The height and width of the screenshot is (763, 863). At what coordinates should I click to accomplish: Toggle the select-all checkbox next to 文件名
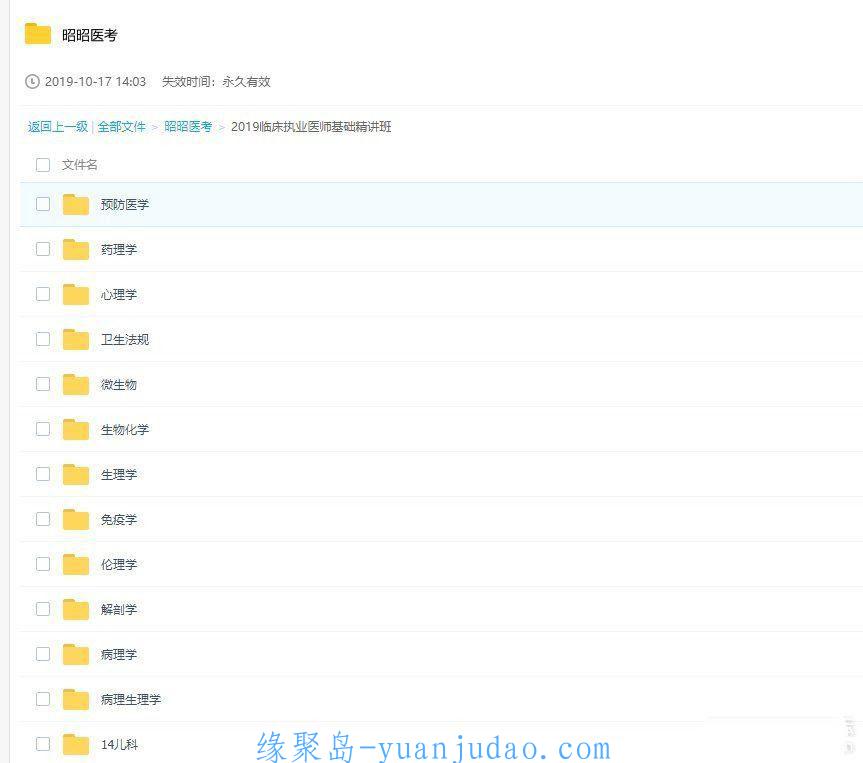[42, 165]
